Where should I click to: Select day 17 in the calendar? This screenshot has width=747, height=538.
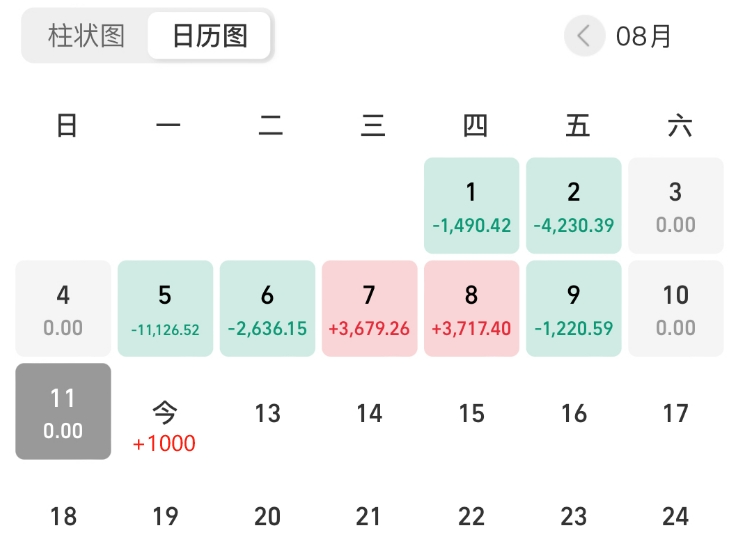point(676,413)
